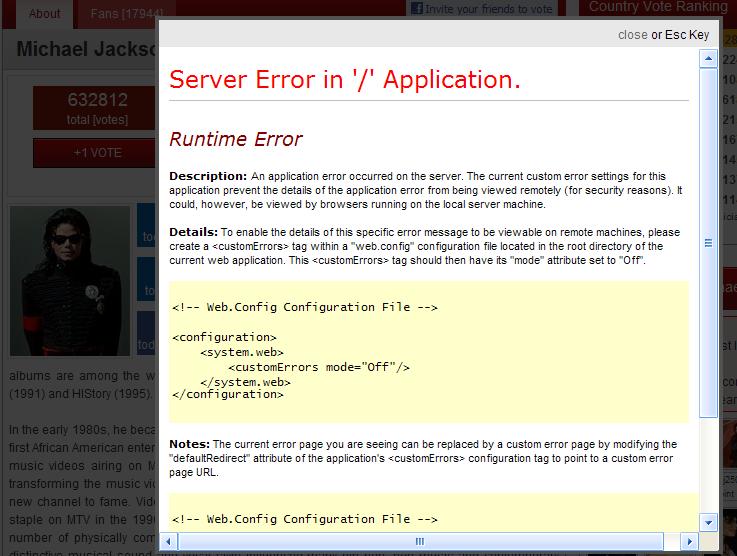Click the Michael Jackson photo thumbnail
The image size is (737, 556).
[x=70, y=281]
